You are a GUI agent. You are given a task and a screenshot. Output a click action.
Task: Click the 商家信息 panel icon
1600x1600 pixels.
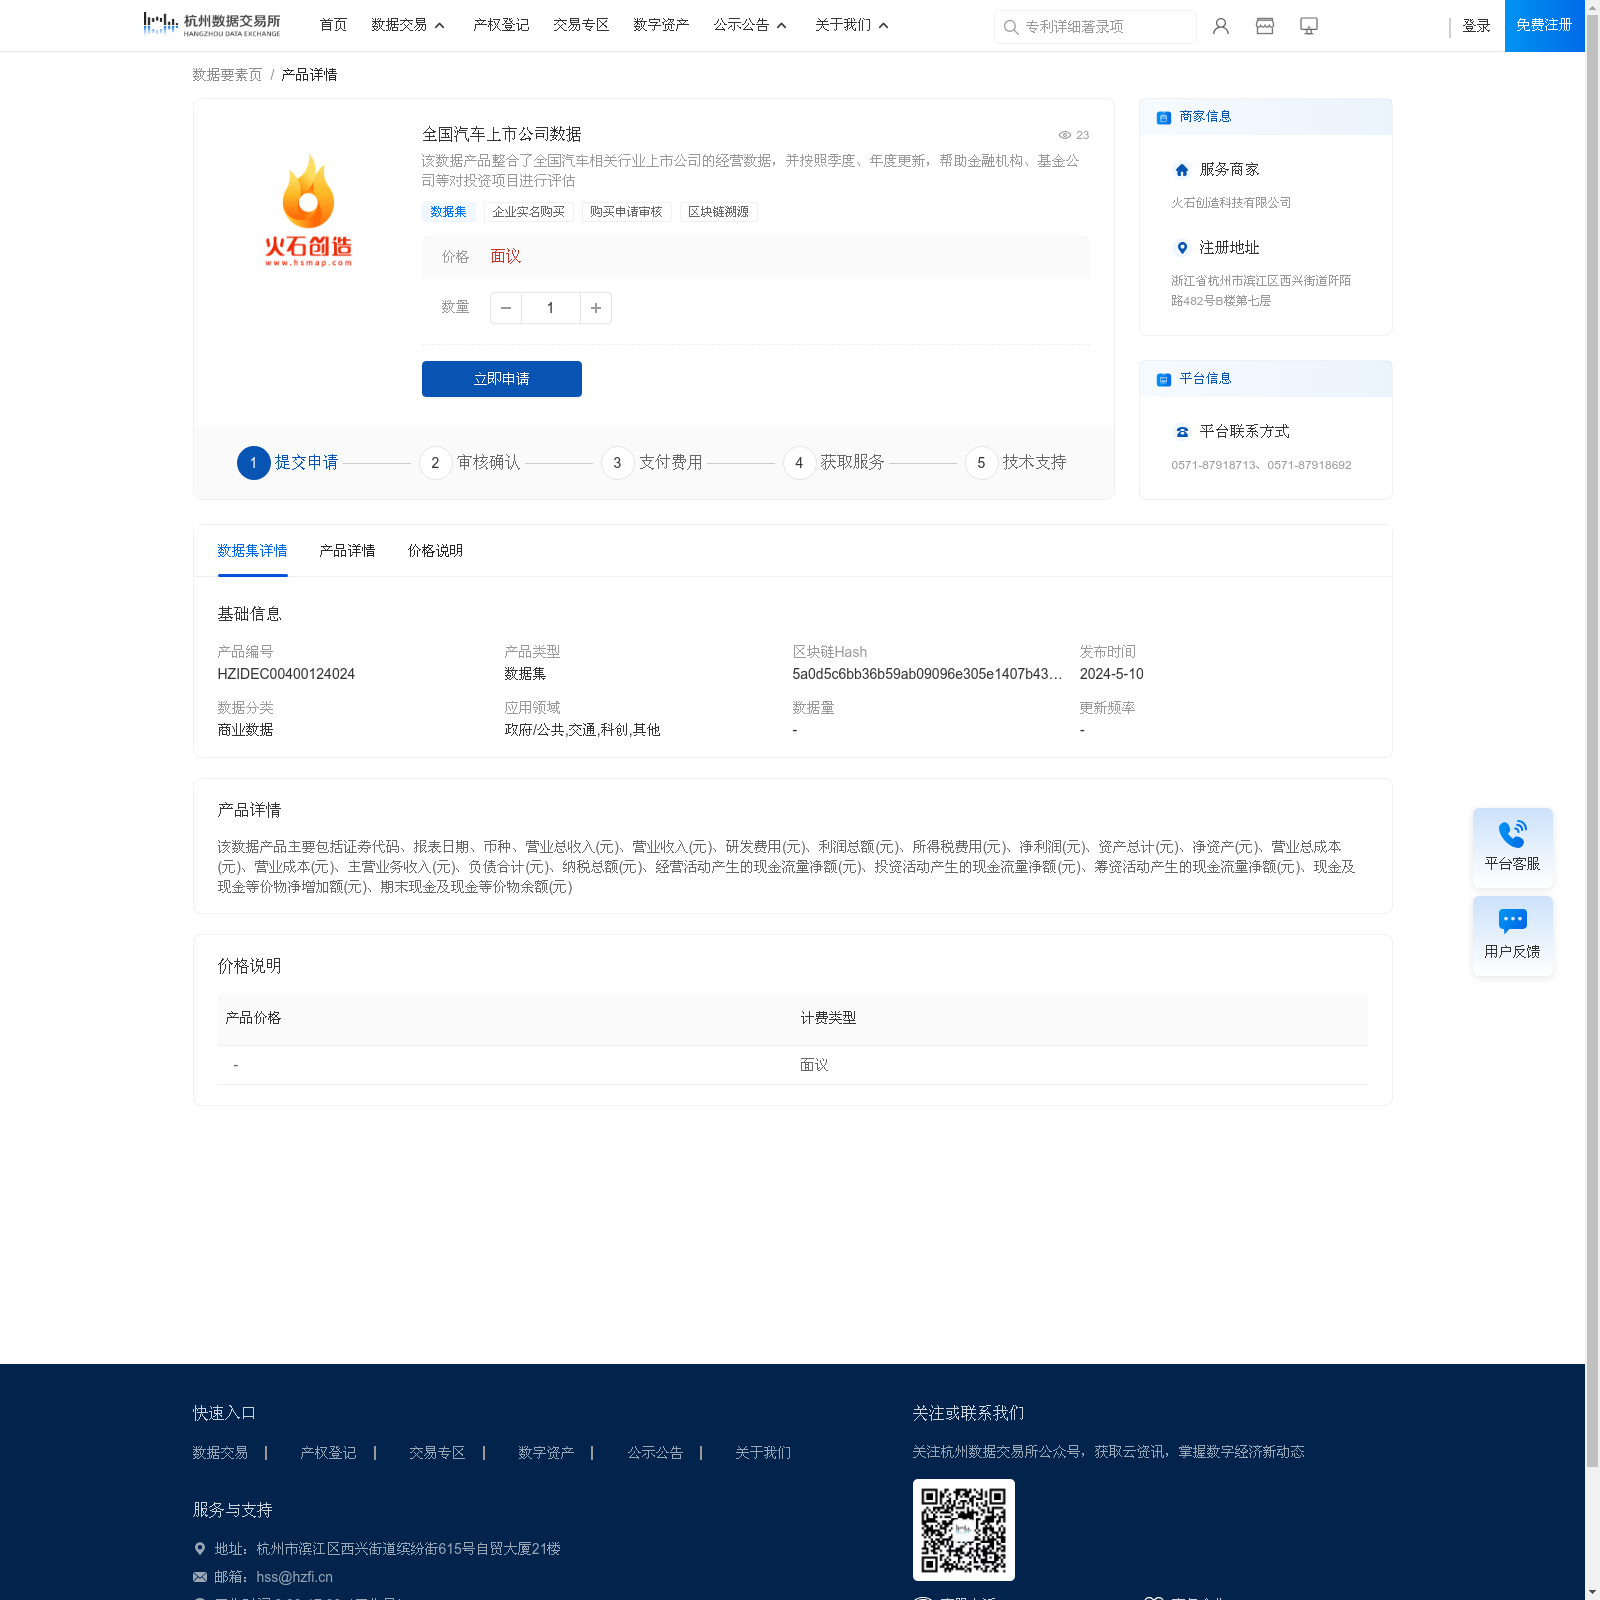(x=1164, y=117)
